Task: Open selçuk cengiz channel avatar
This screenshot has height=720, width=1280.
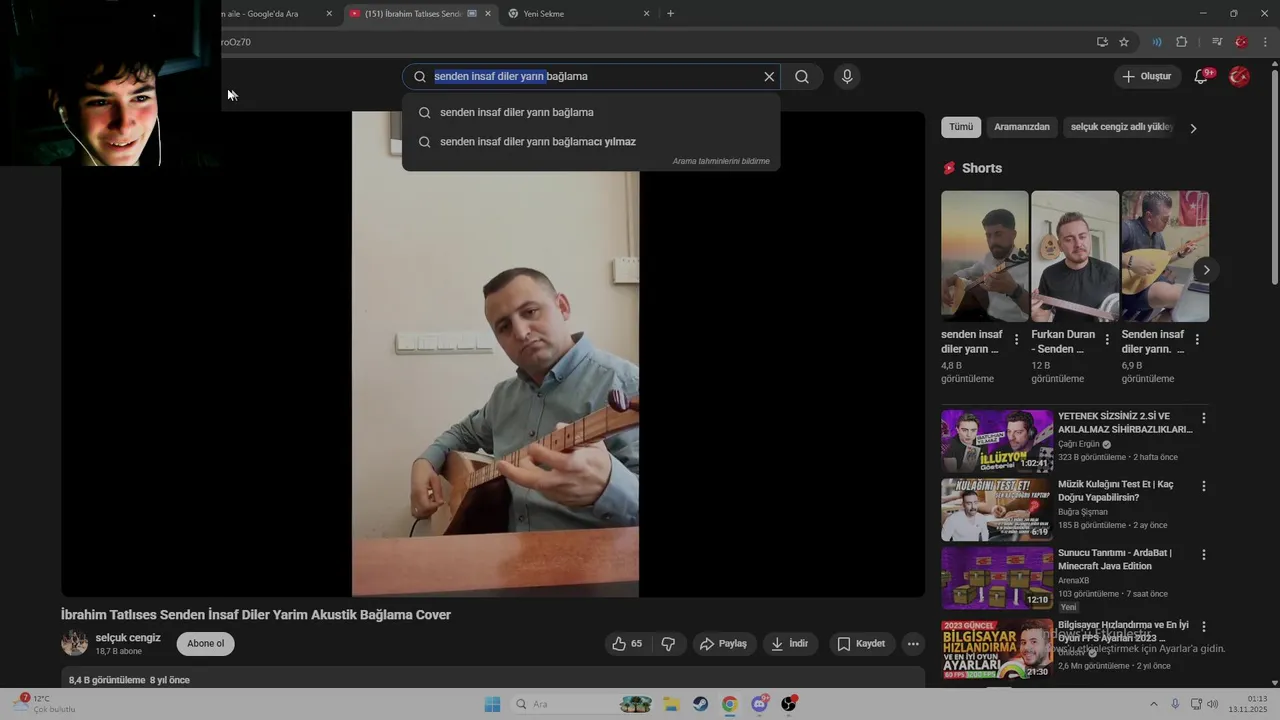Action: (75, 643)
